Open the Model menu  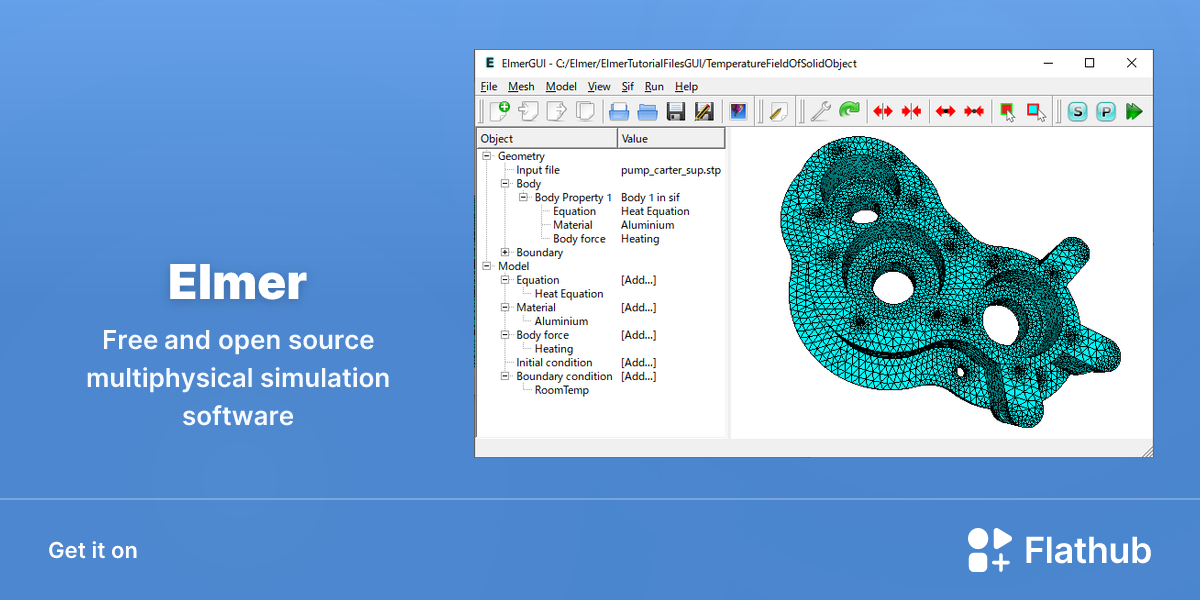click(561, 87)
